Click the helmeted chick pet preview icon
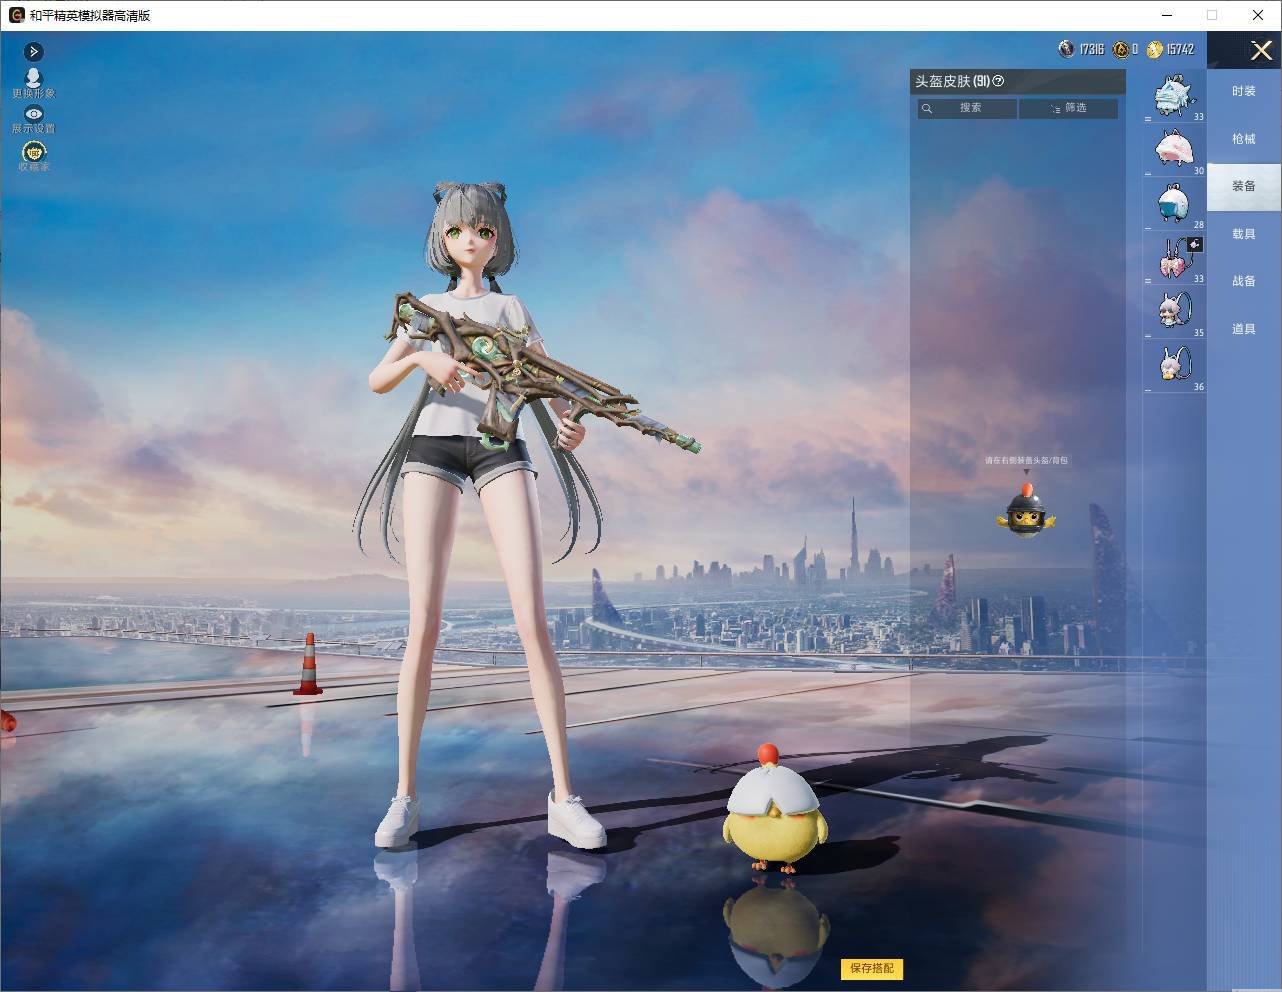 click(1026, 509)
